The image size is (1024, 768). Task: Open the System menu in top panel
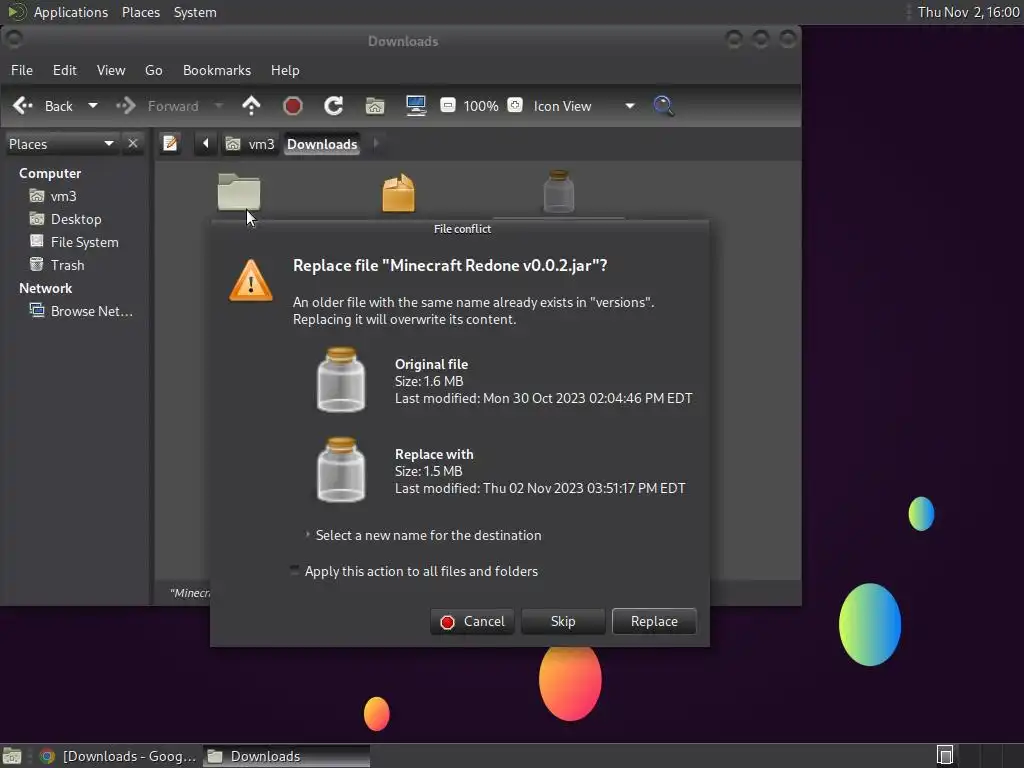(x=195, y=12)
